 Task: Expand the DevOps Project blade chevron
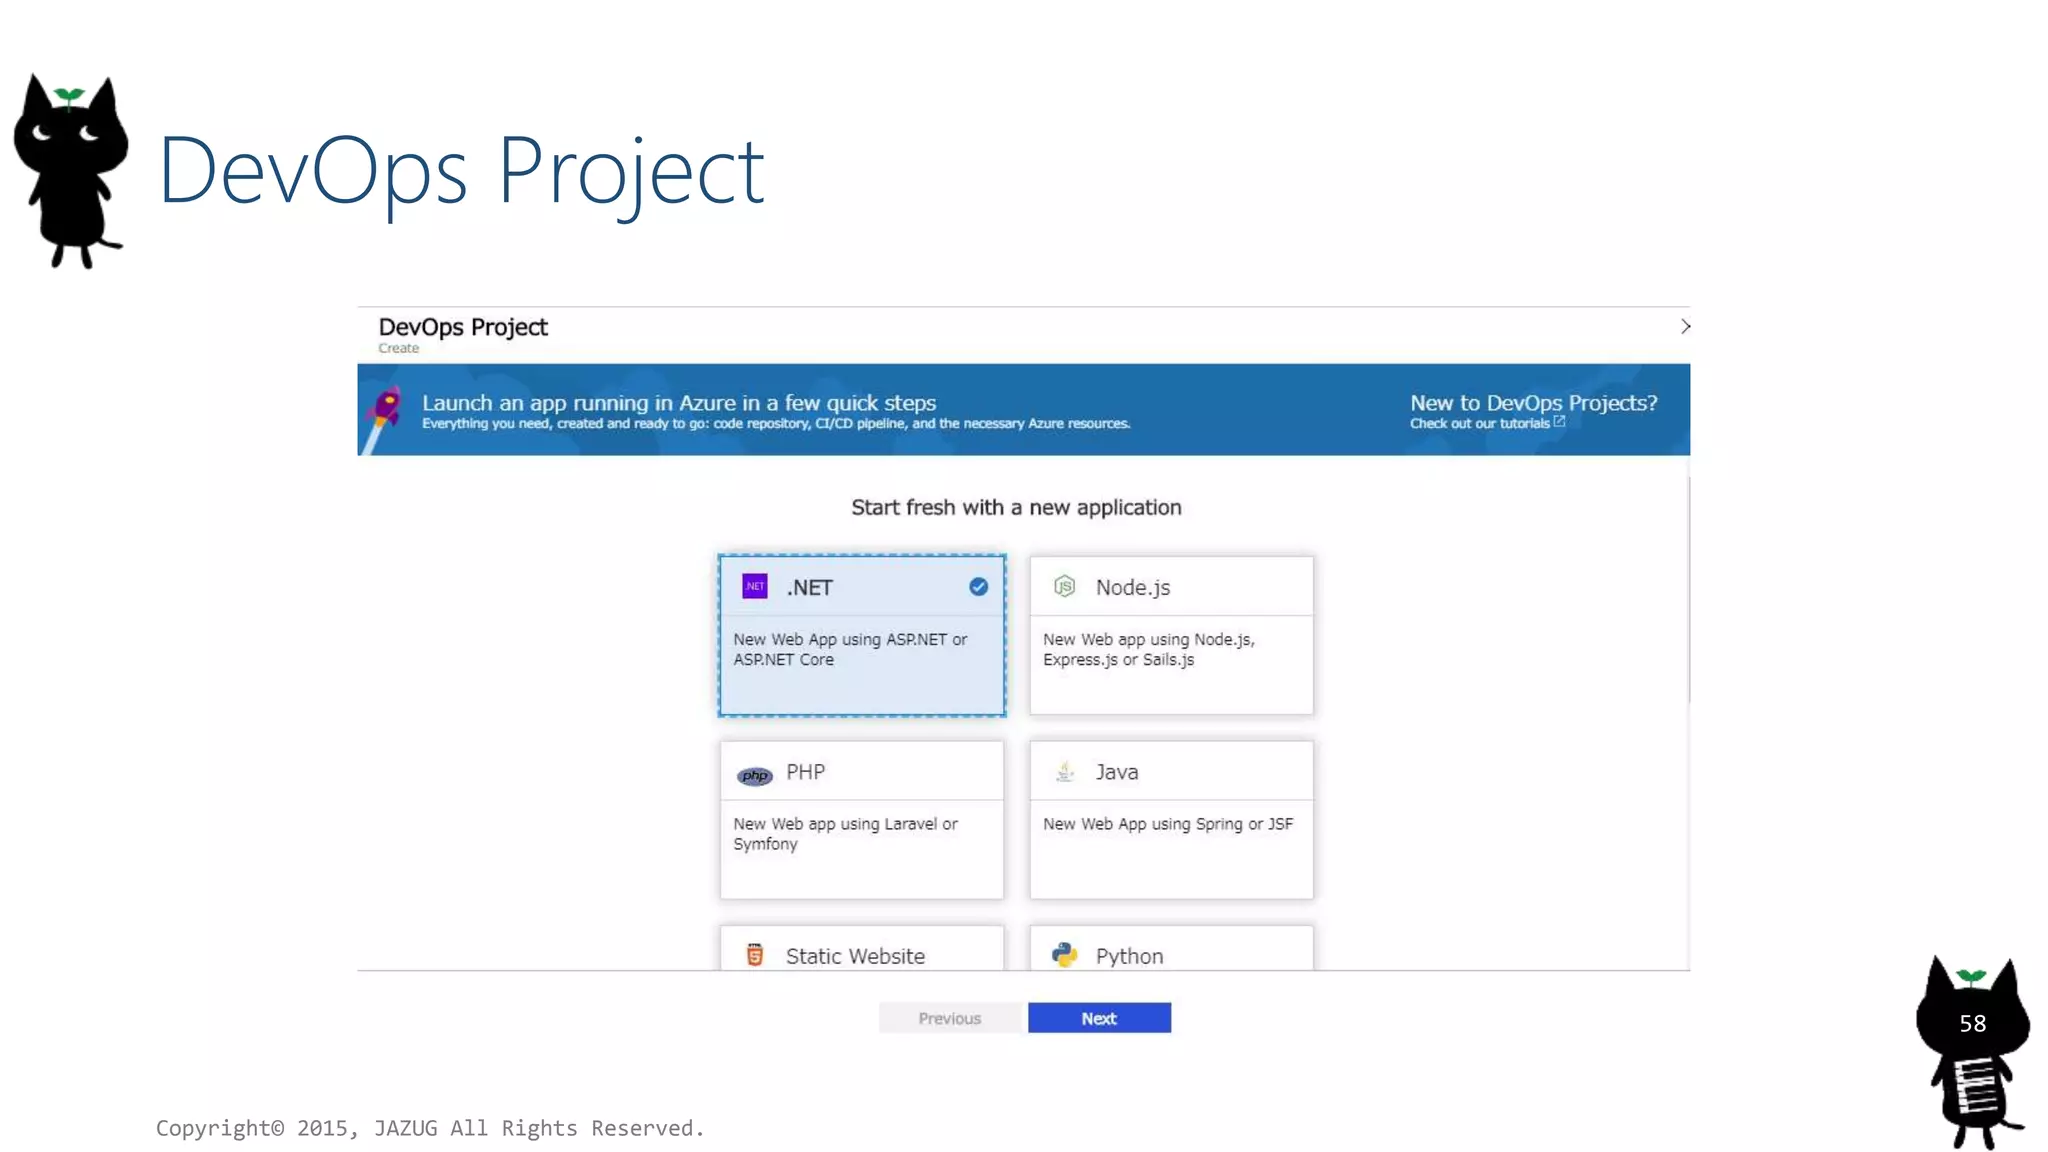pyautogui.click(x=1685, y=327)
